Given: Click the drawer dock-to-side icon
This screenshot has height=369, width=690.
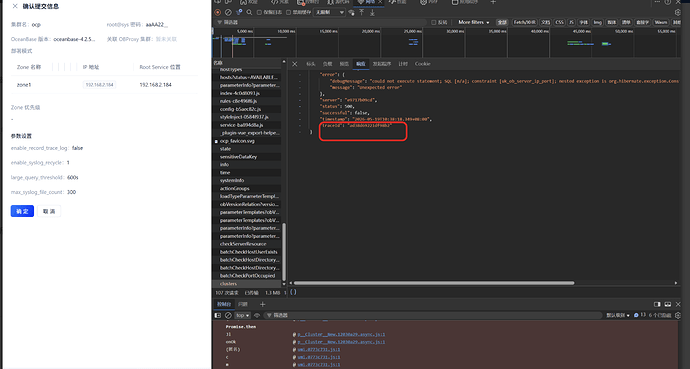Looking at the screenshot, I should coord(657,304).
